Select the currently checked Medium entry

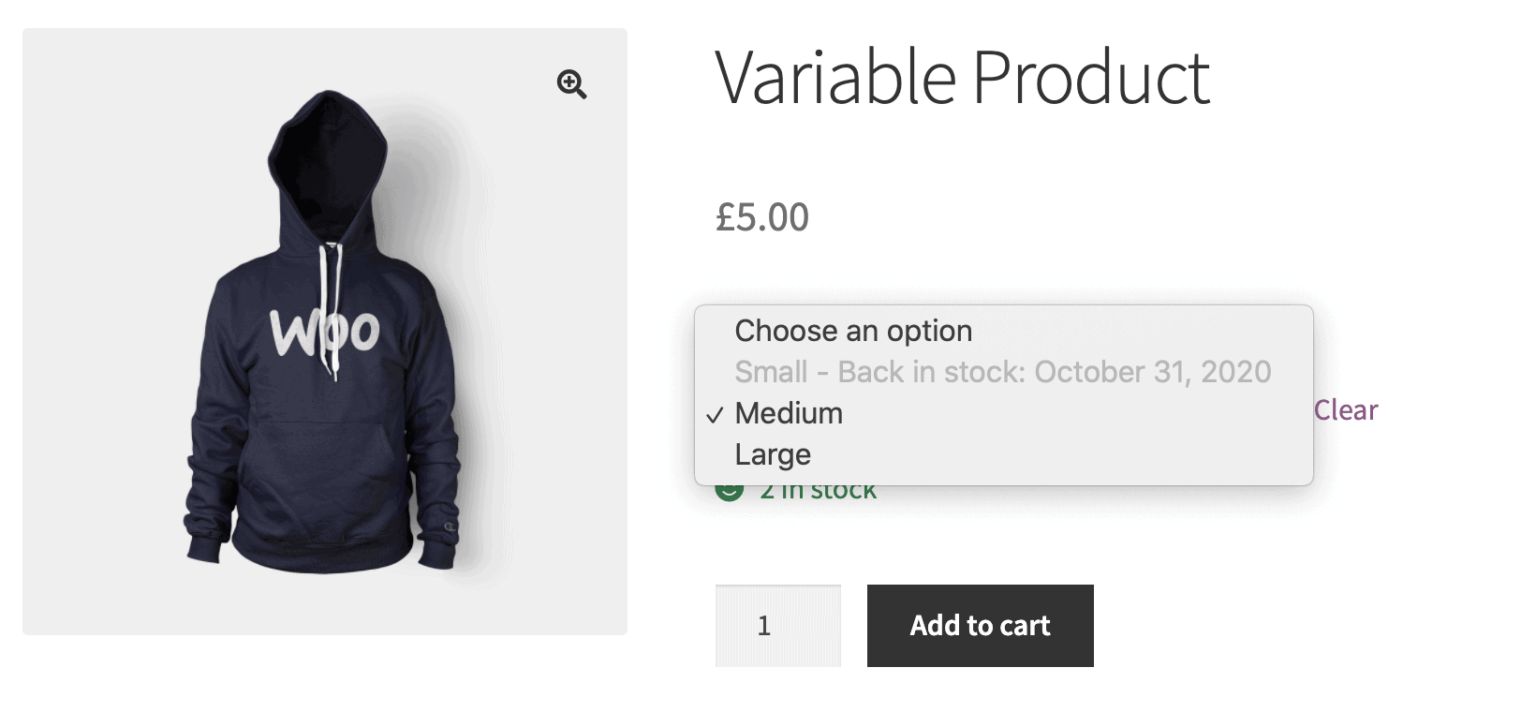pos(789,413)
